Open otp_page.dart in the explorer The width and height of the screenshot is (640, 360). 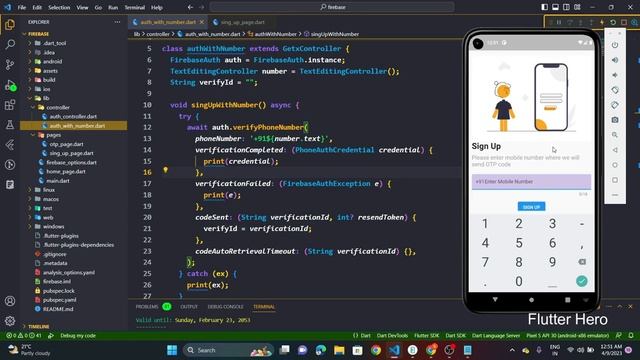pos(66,144)
